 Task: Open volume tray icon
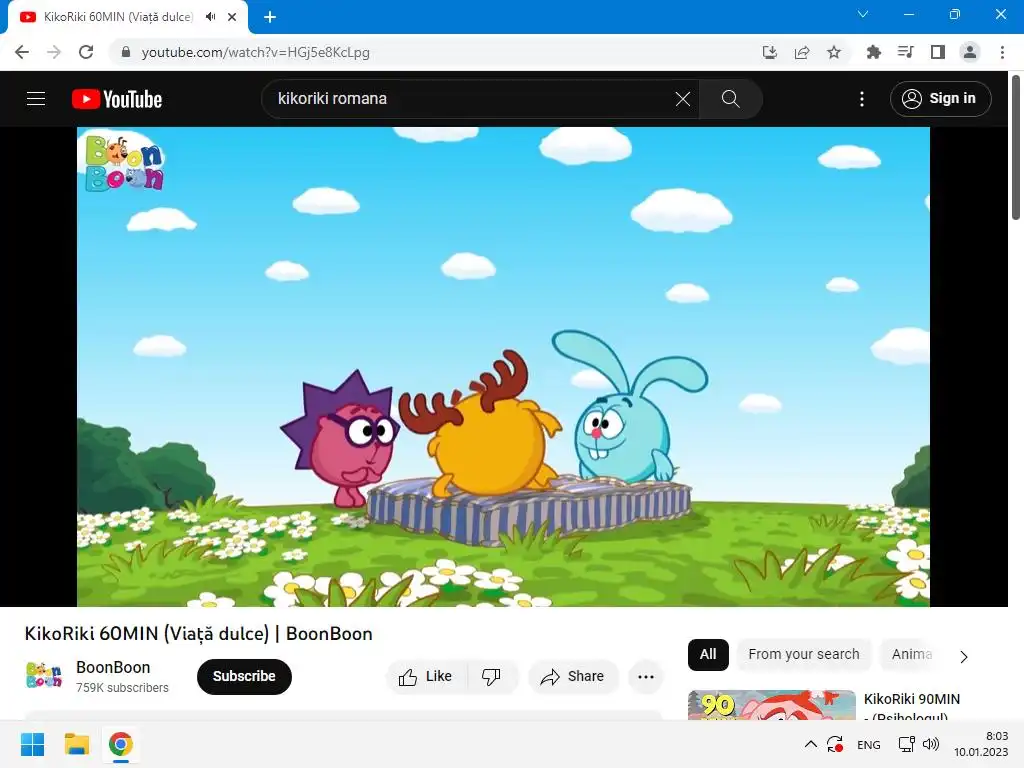coord(931,744)
